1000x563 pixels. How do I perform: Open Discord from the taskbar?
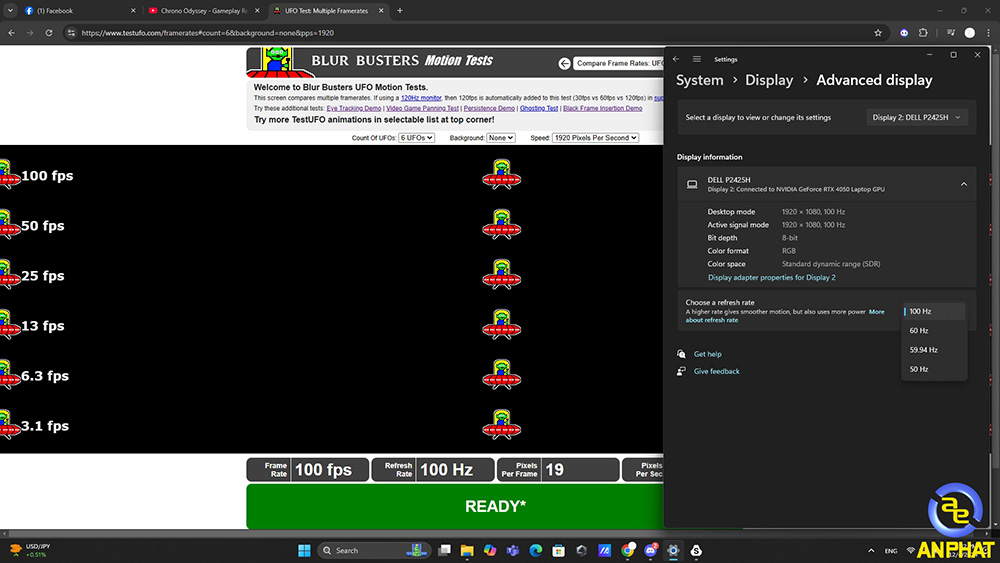tap(651, 550)
